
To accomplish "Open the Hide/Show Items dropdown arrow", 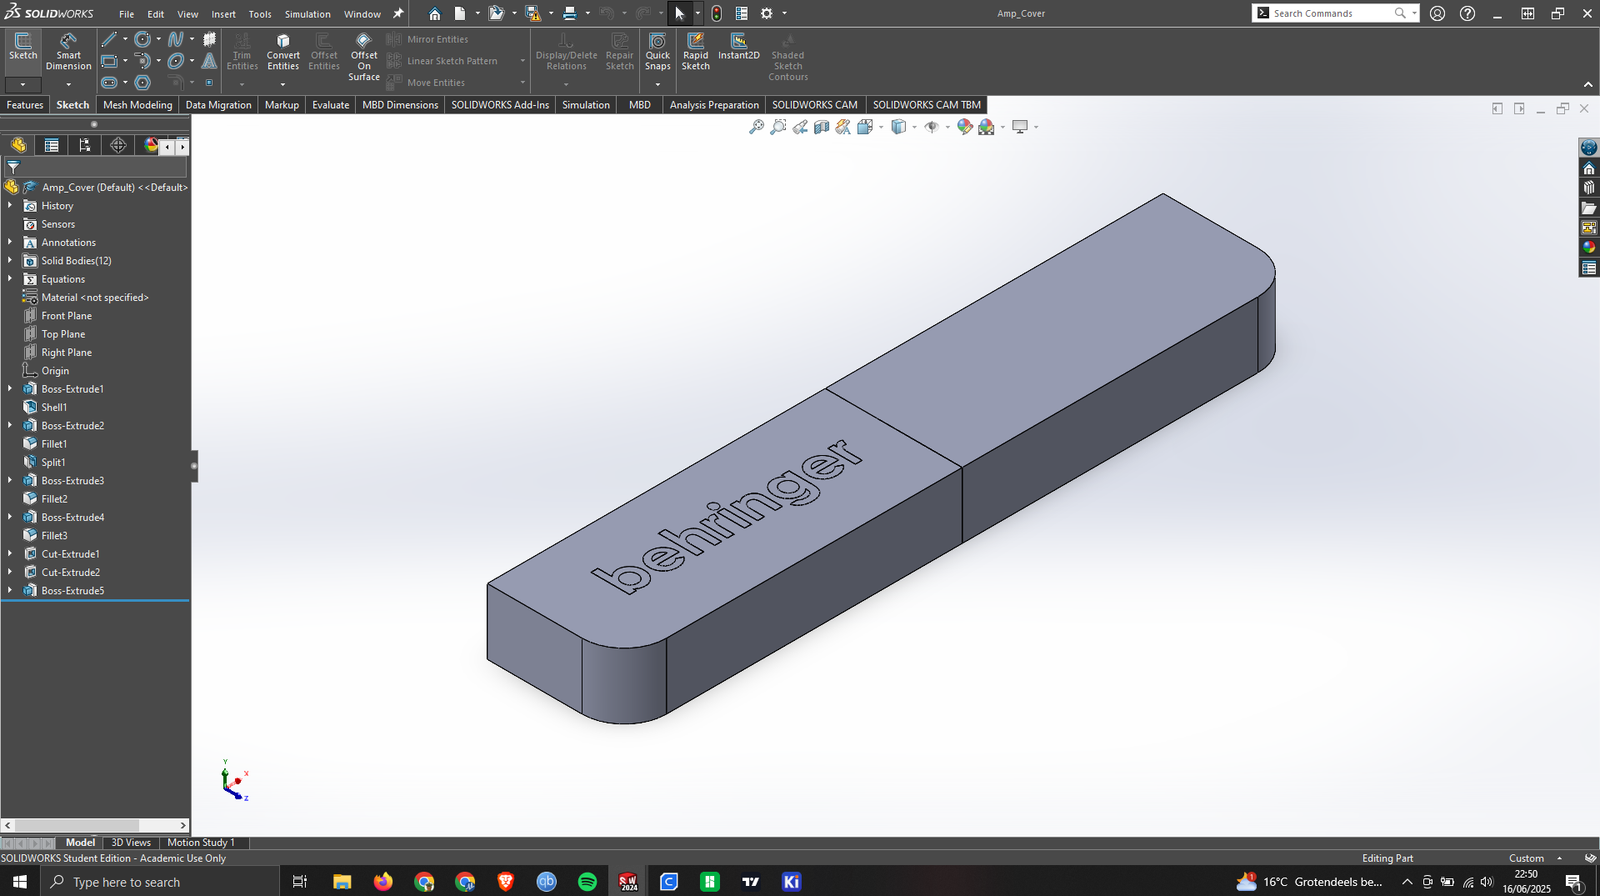I will [x=947, y=127].
